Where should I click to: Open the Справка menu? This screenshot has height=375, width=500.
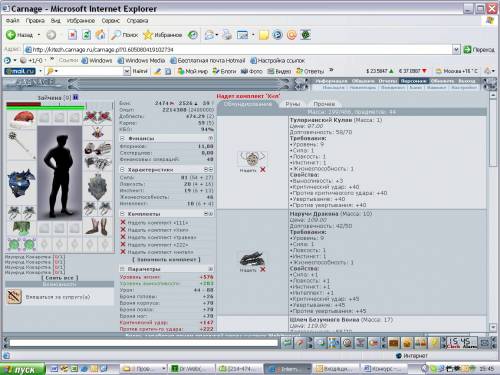tap(137, 21)
